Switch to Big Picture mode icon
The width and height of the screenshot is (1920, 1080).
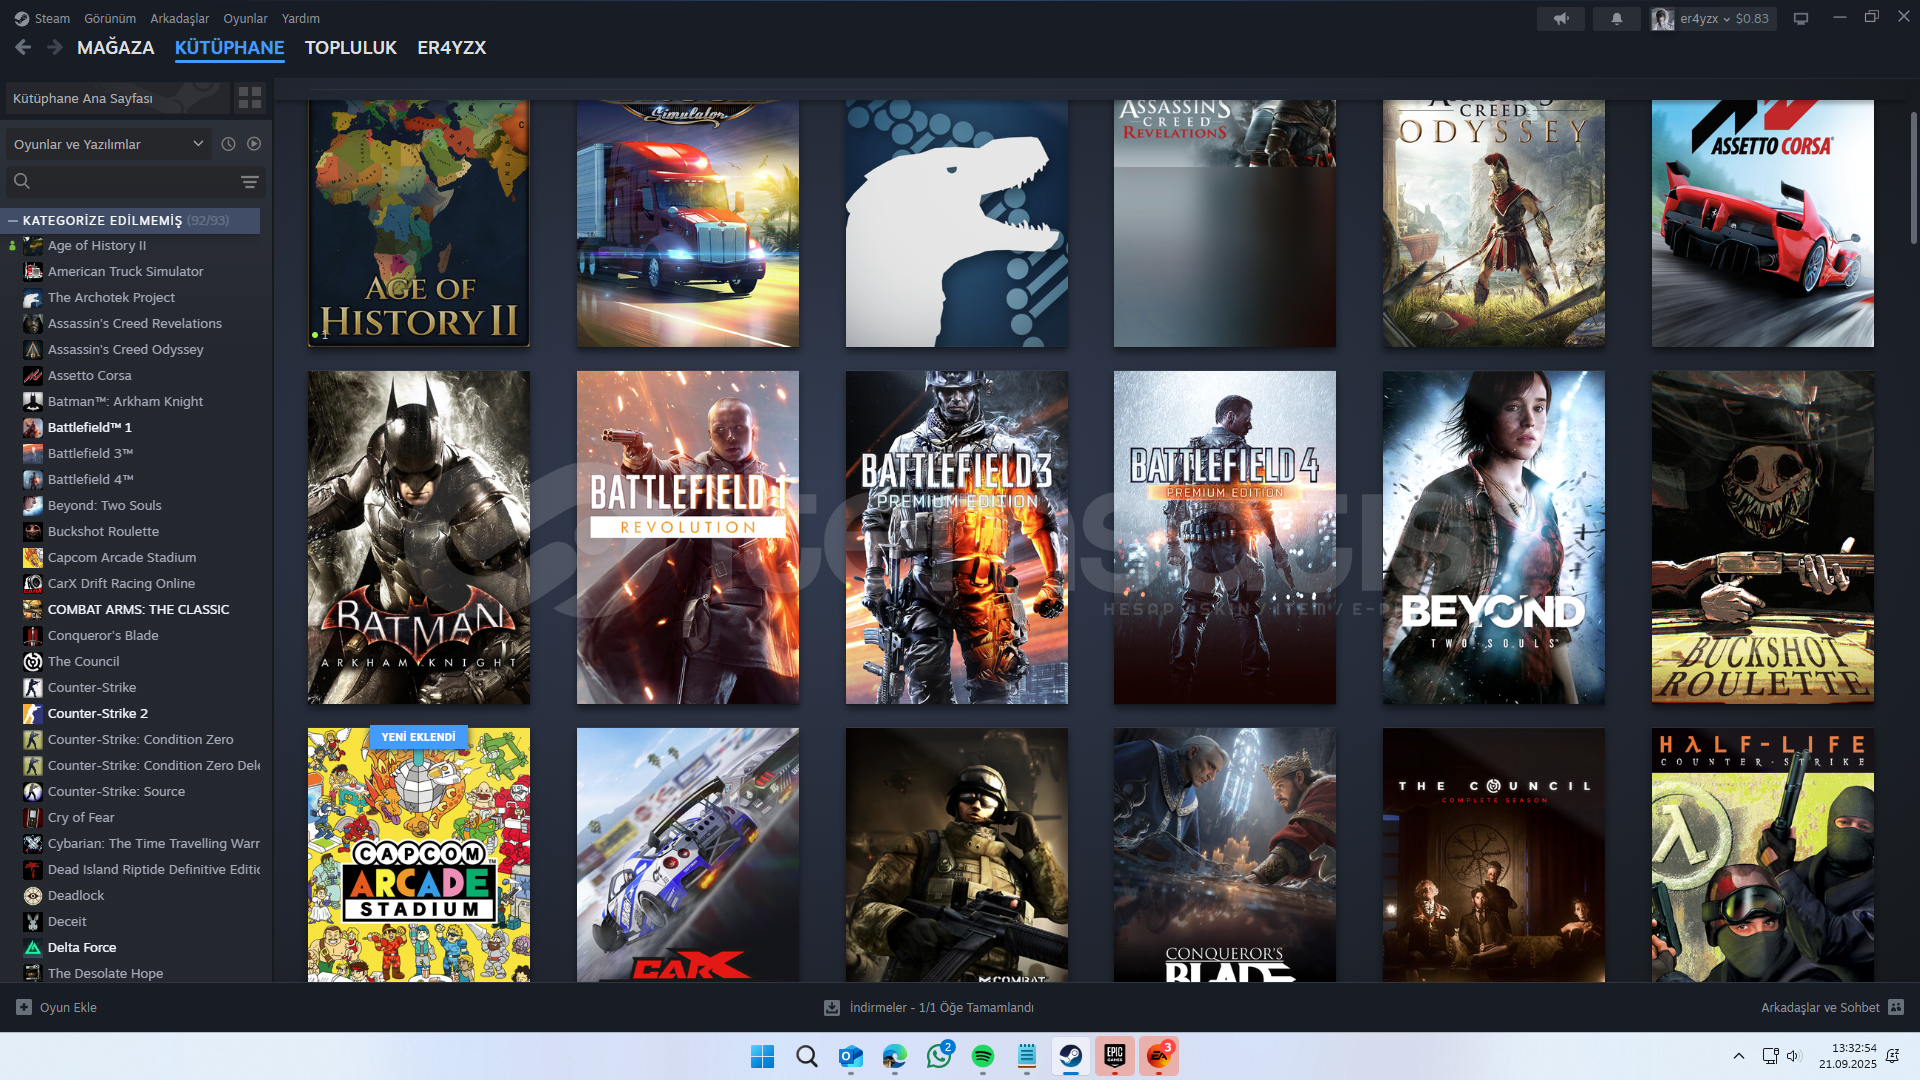[1801, 18]
